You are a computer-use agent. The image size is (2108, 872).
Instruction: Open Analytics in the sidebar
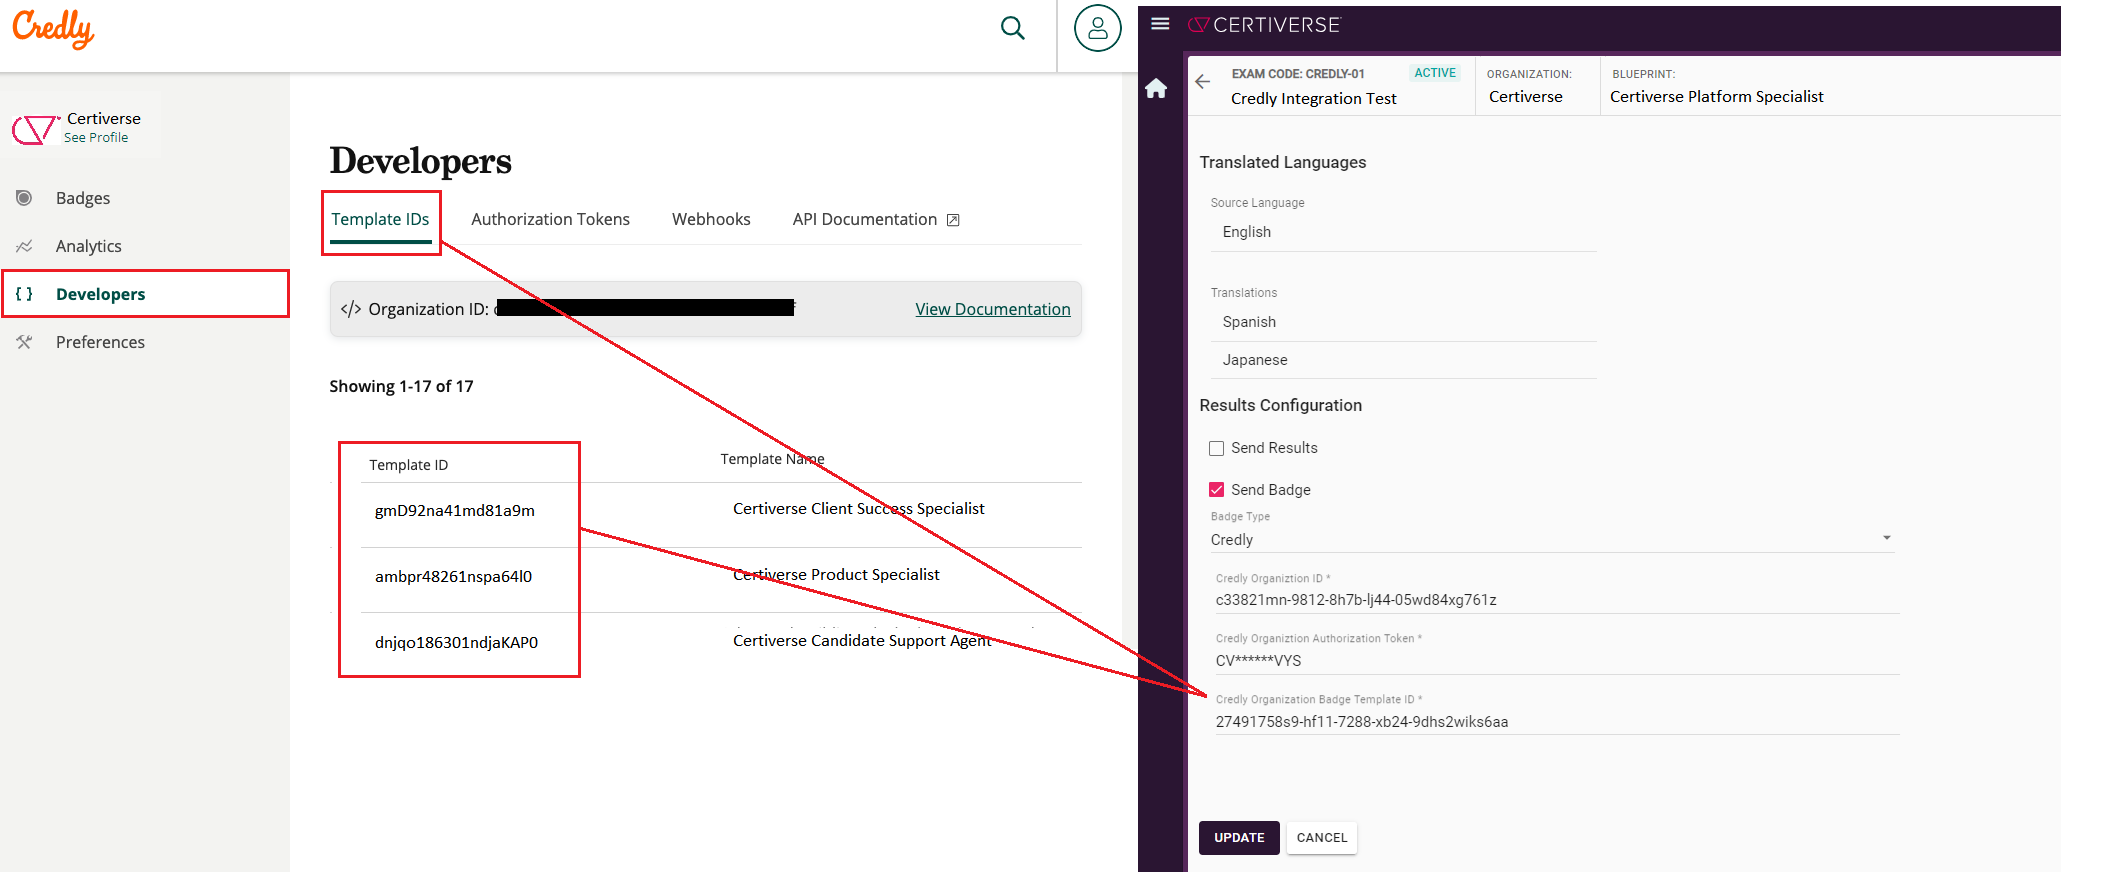tap(89, 246)
